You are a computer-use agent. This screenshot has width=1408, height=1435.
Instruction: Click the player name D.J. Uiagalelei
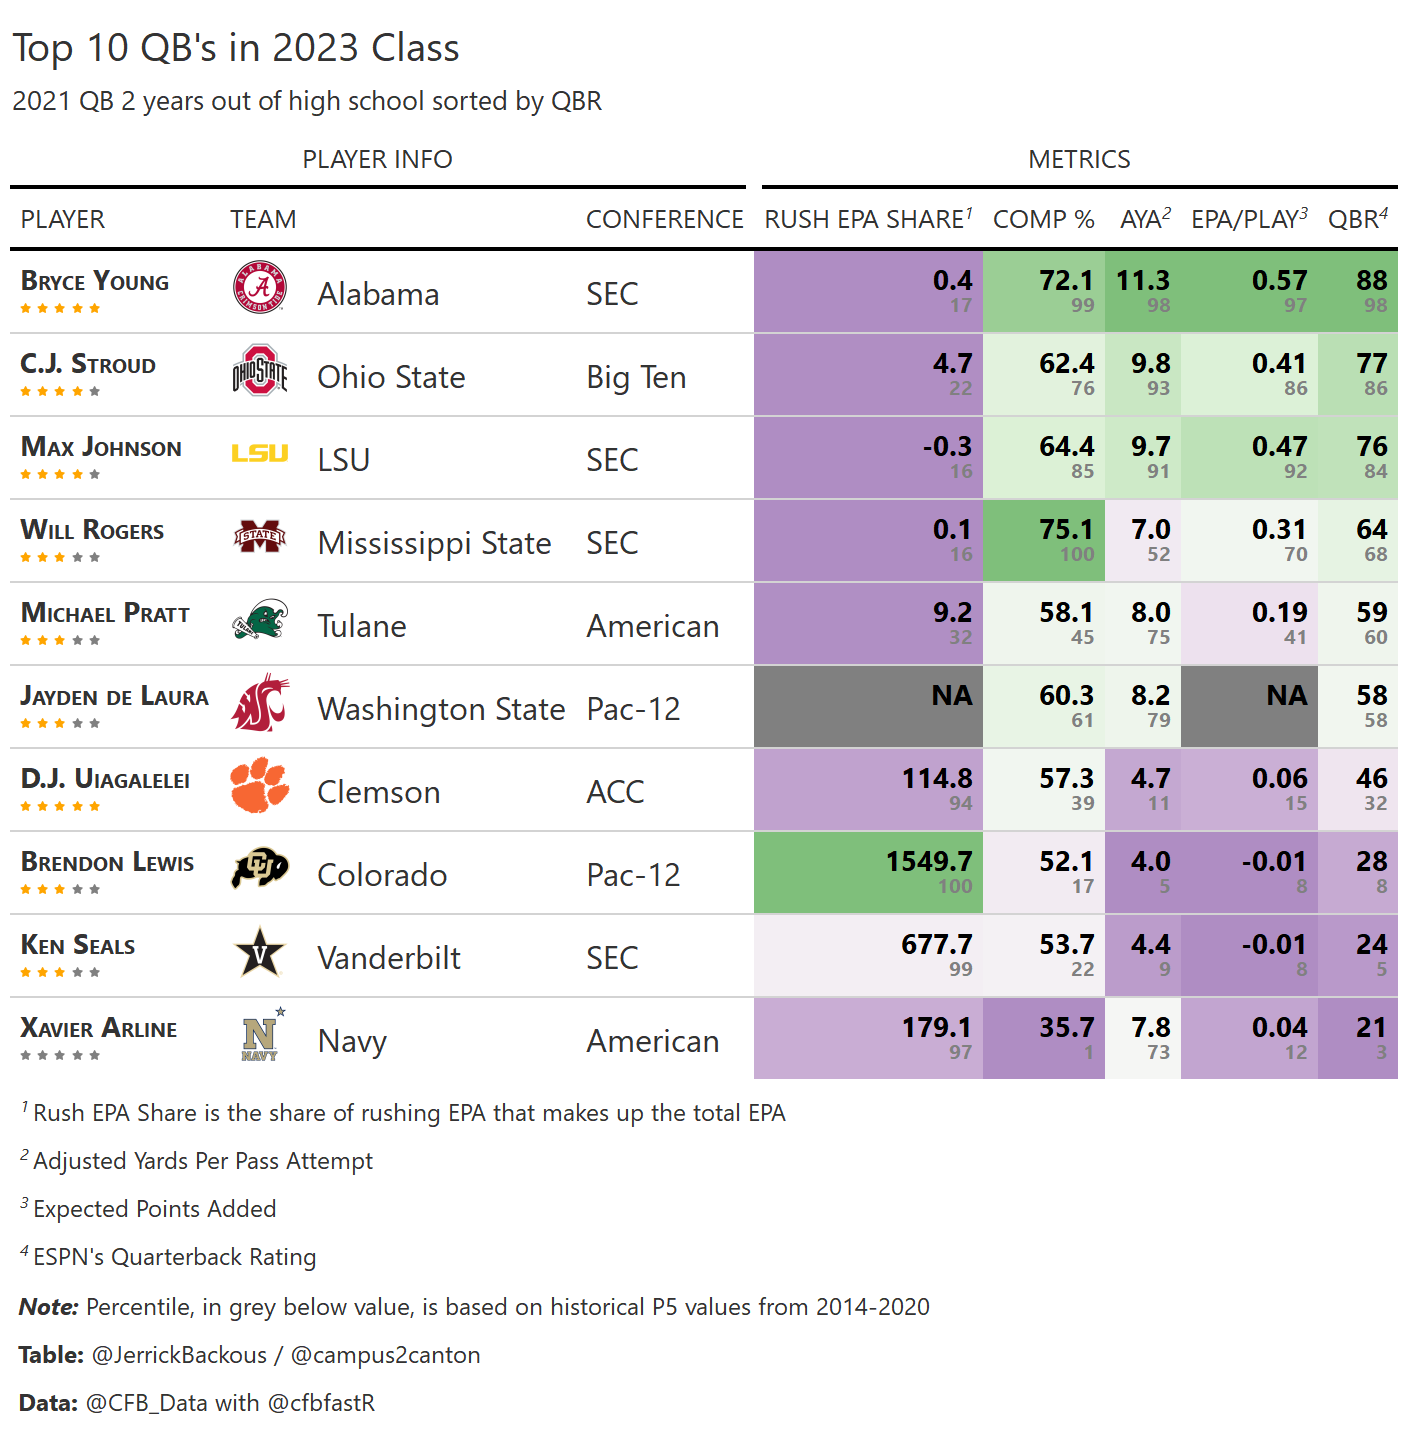point(105,779)
